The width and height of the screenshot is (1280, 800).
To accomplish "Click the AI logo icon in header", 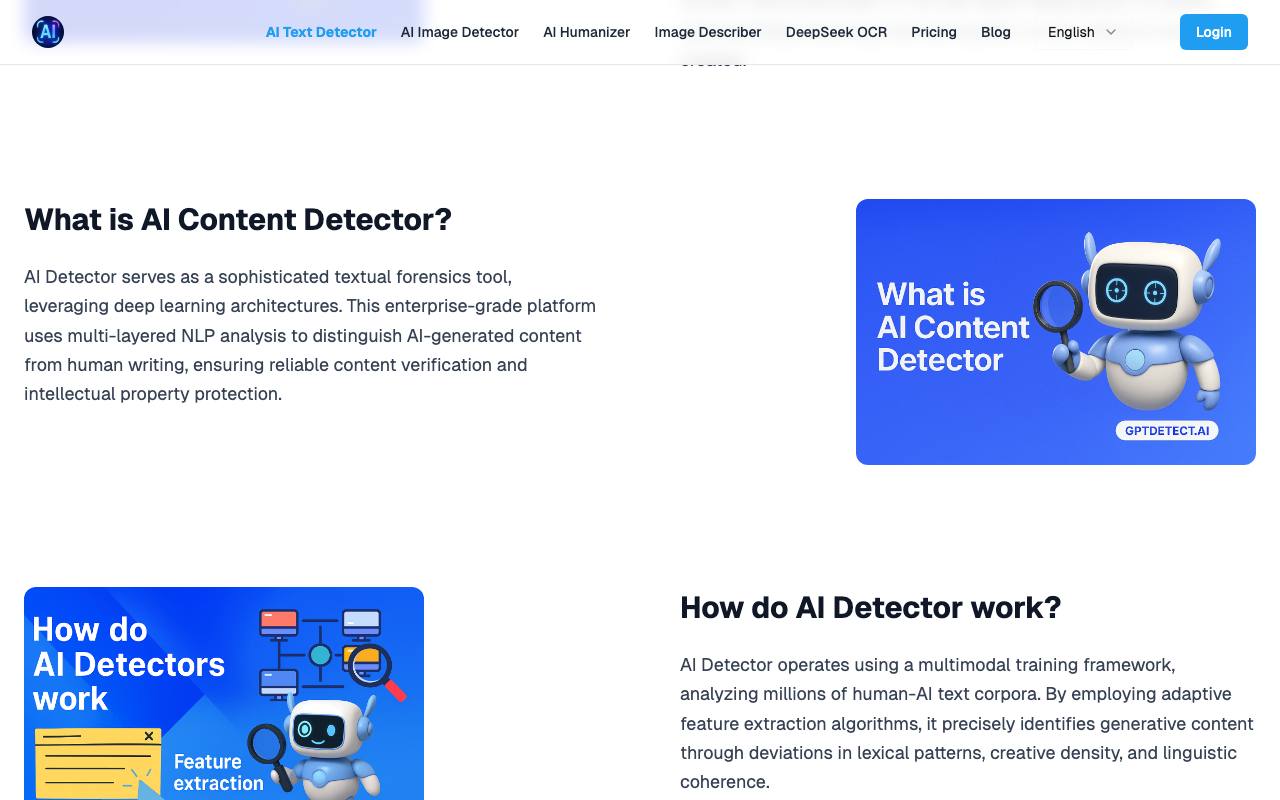I will (48, 32).
